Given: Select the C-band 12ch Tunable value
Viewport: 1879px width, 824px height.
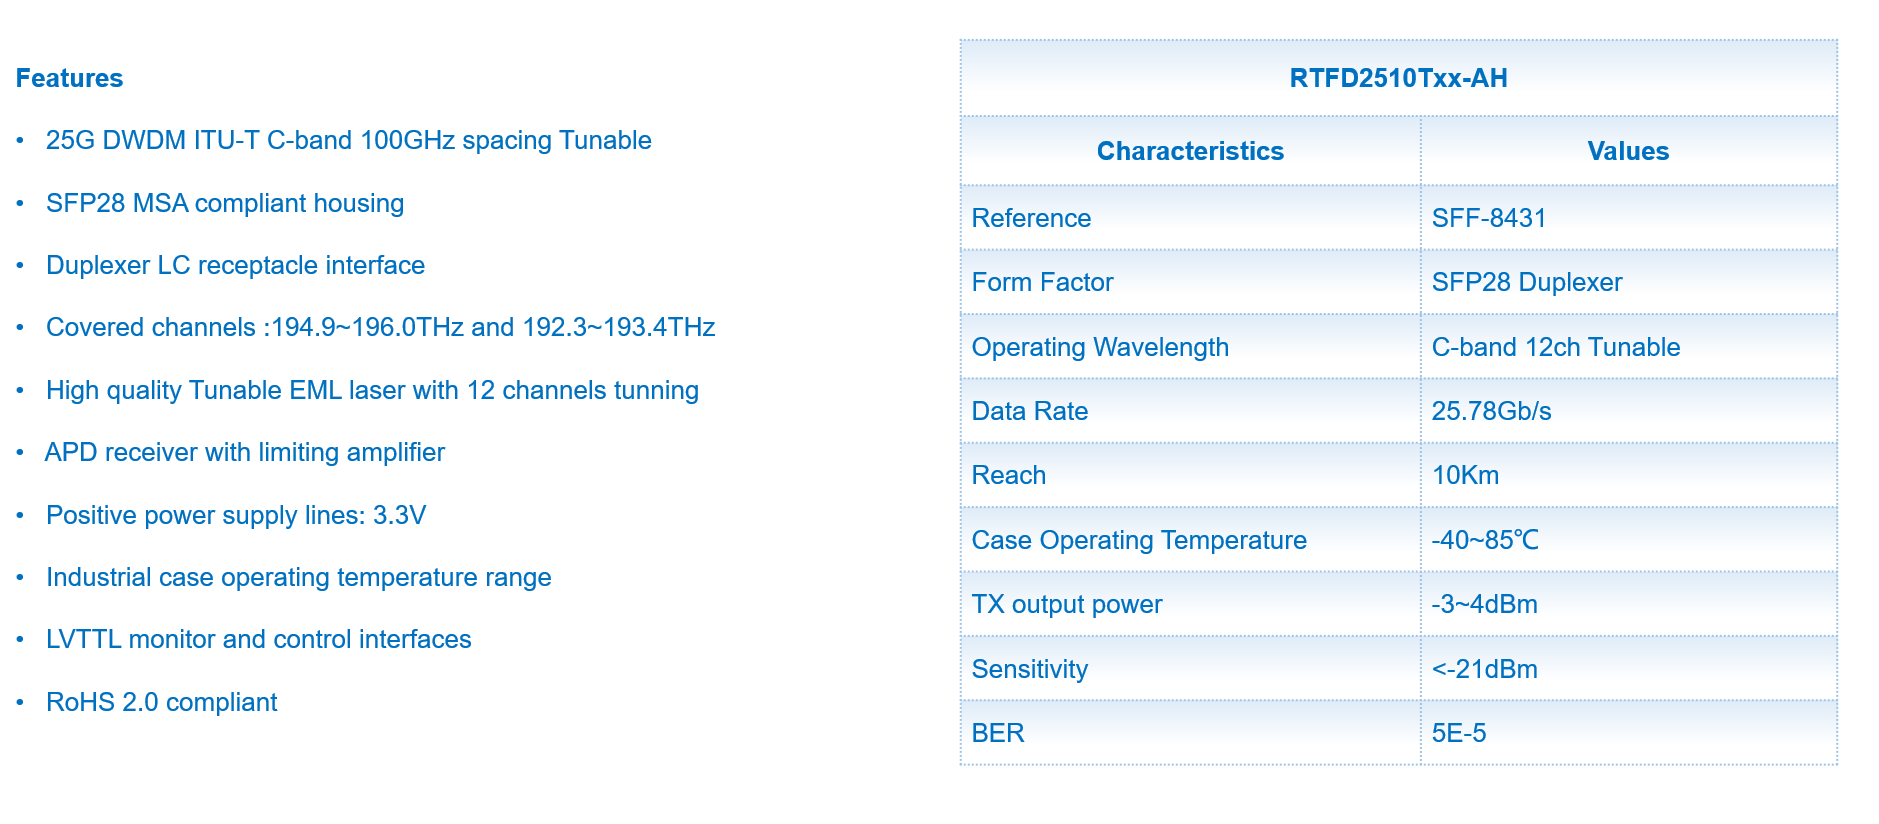Looking at the screenshot, I should (1555, 347).
